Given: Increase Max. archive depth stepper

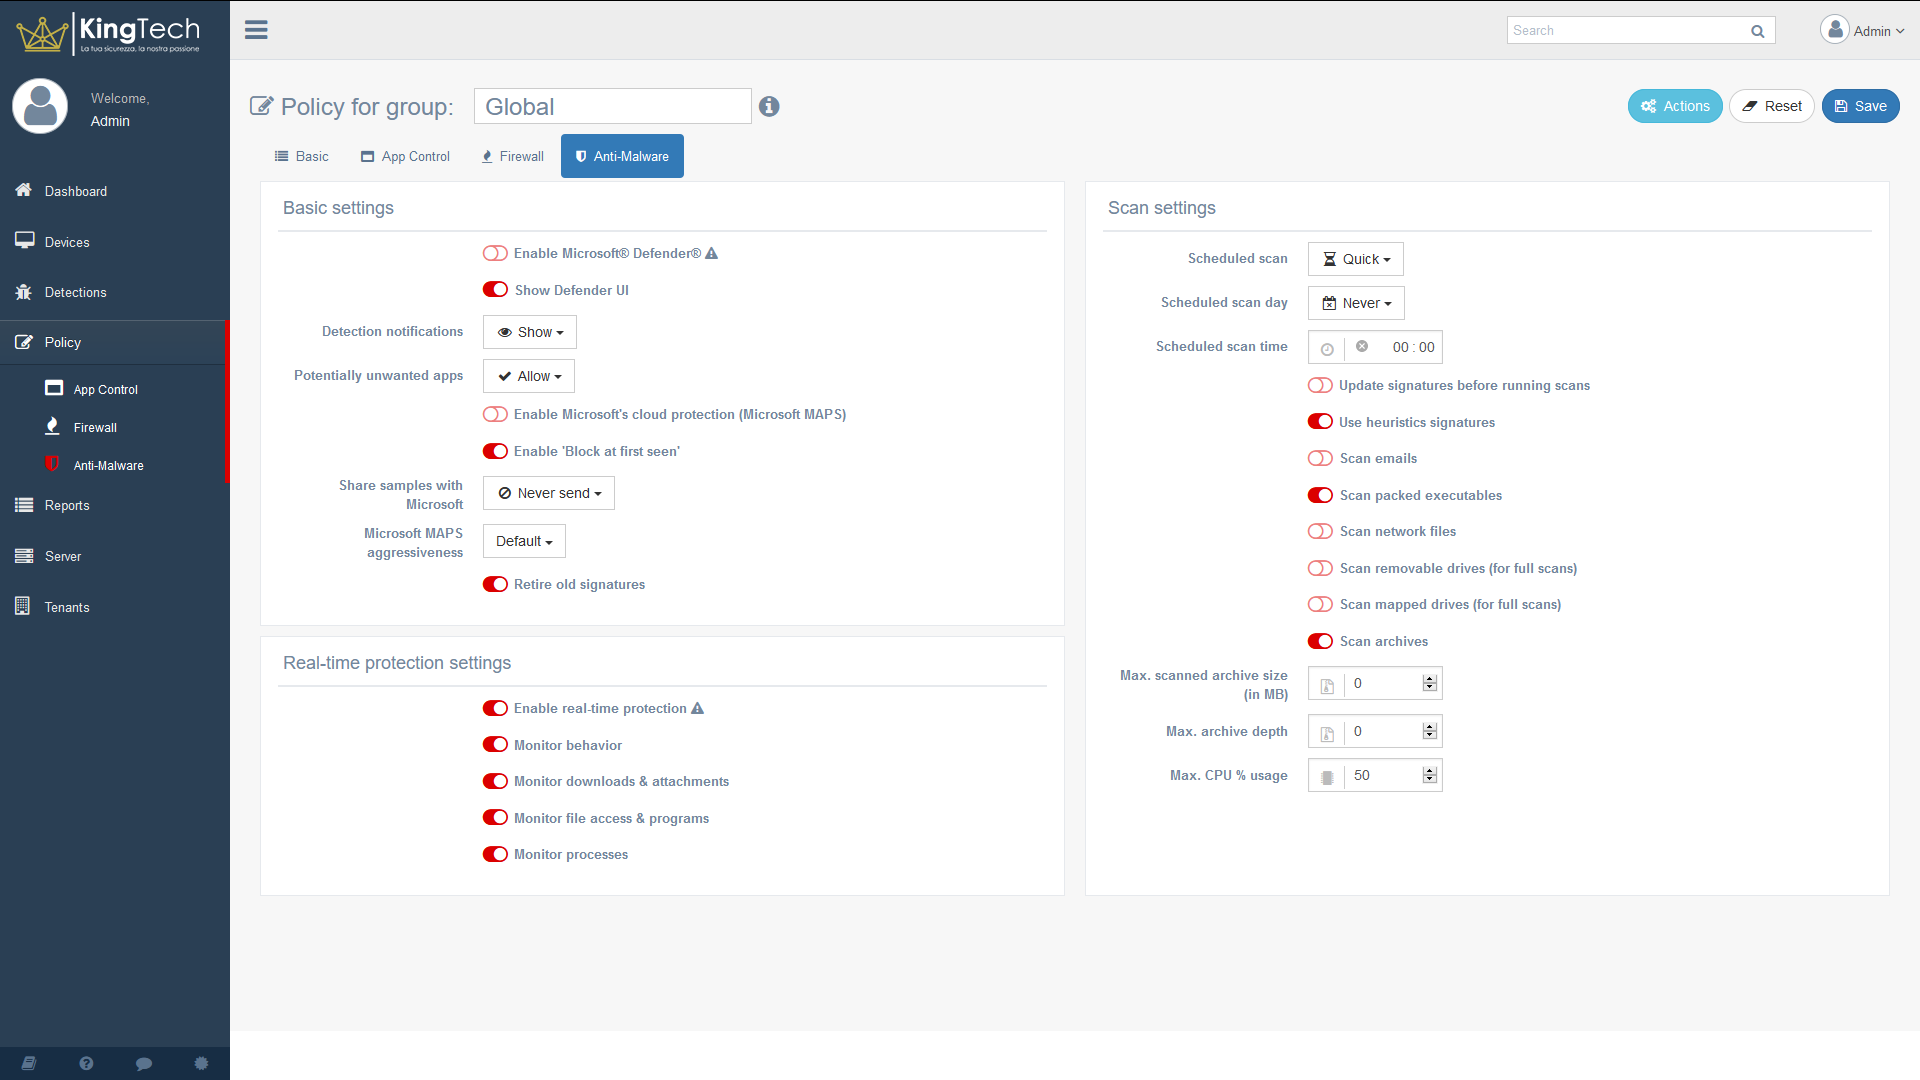Looking at the screenshot, I should tap(1430, 727).
